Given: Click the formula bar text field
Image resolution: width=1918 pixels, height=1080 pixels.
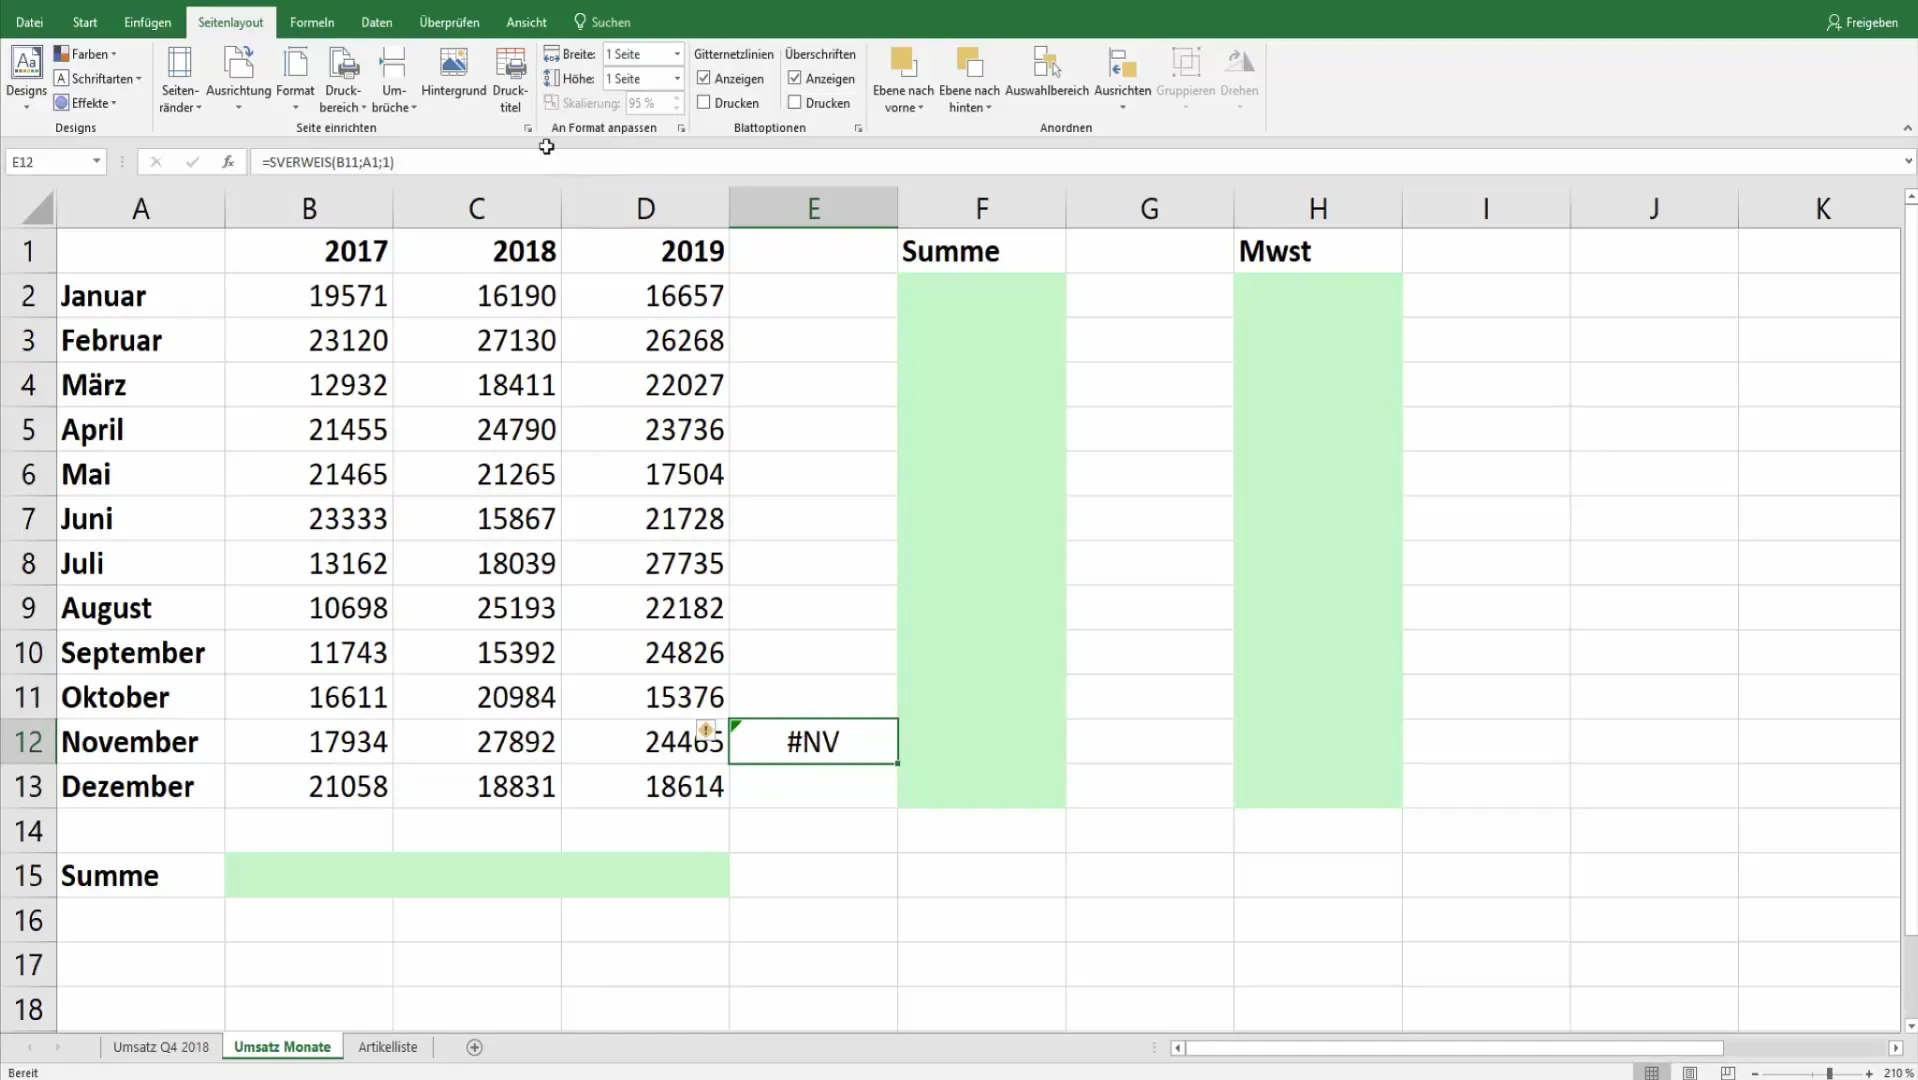Looking at the screenshot, I should [1075, 161].
